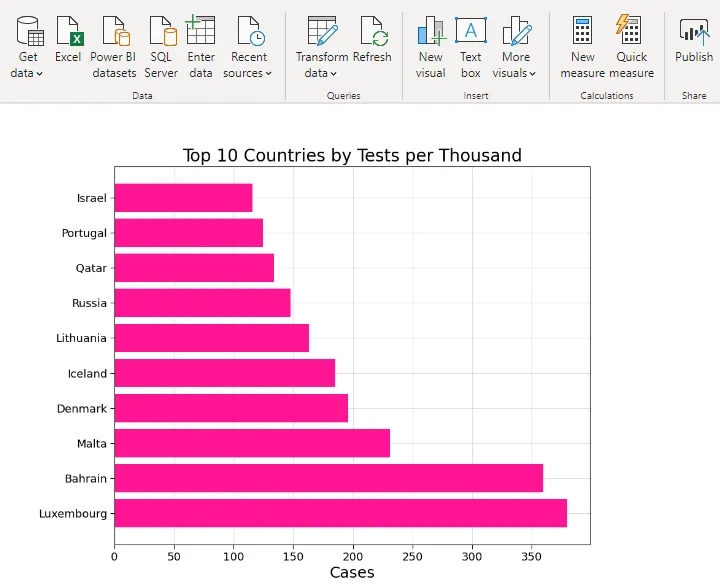The width and height of the screenshot is (720, 588).
Task: Click the Excel data source icon
Action: coord(68,32)
